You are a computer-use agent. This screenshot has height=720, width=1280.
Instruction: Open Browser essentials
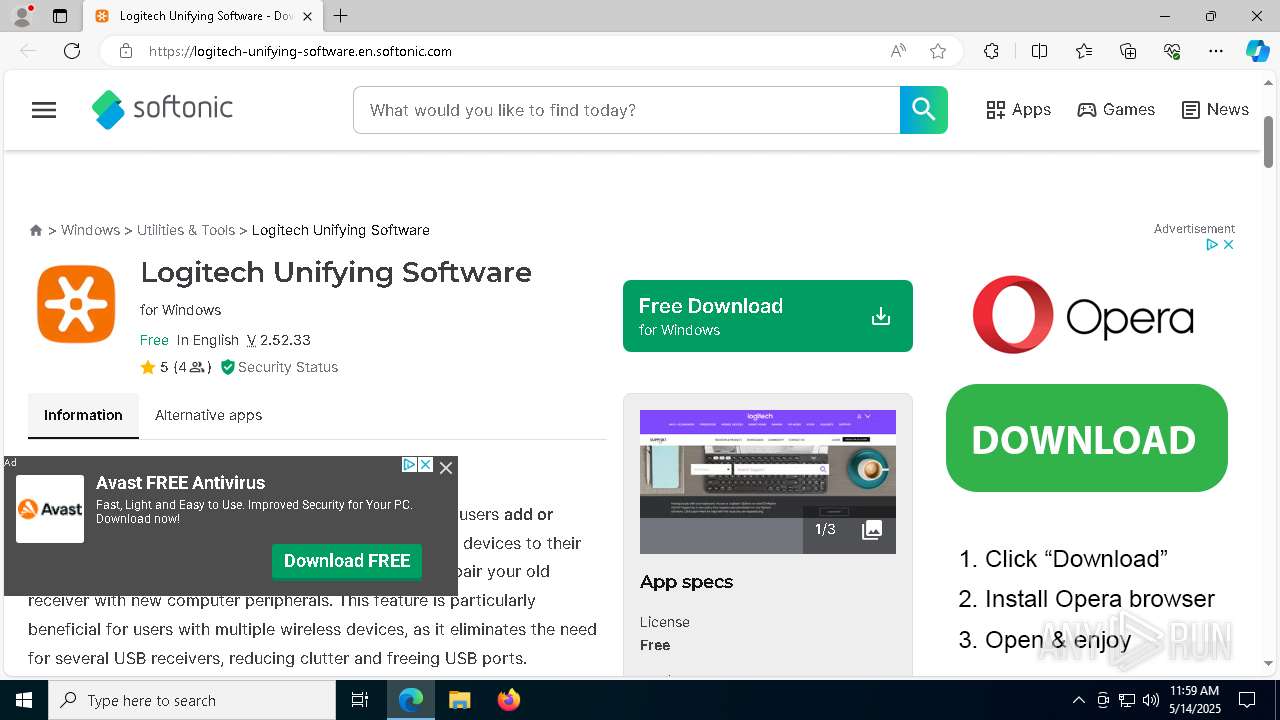pyautogui.click(x=1172, y=51)
